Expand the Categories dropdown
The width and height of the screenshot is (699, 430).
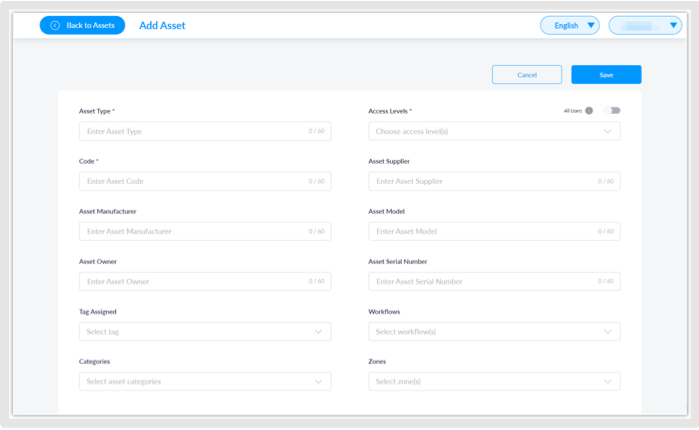click(204, 381)
